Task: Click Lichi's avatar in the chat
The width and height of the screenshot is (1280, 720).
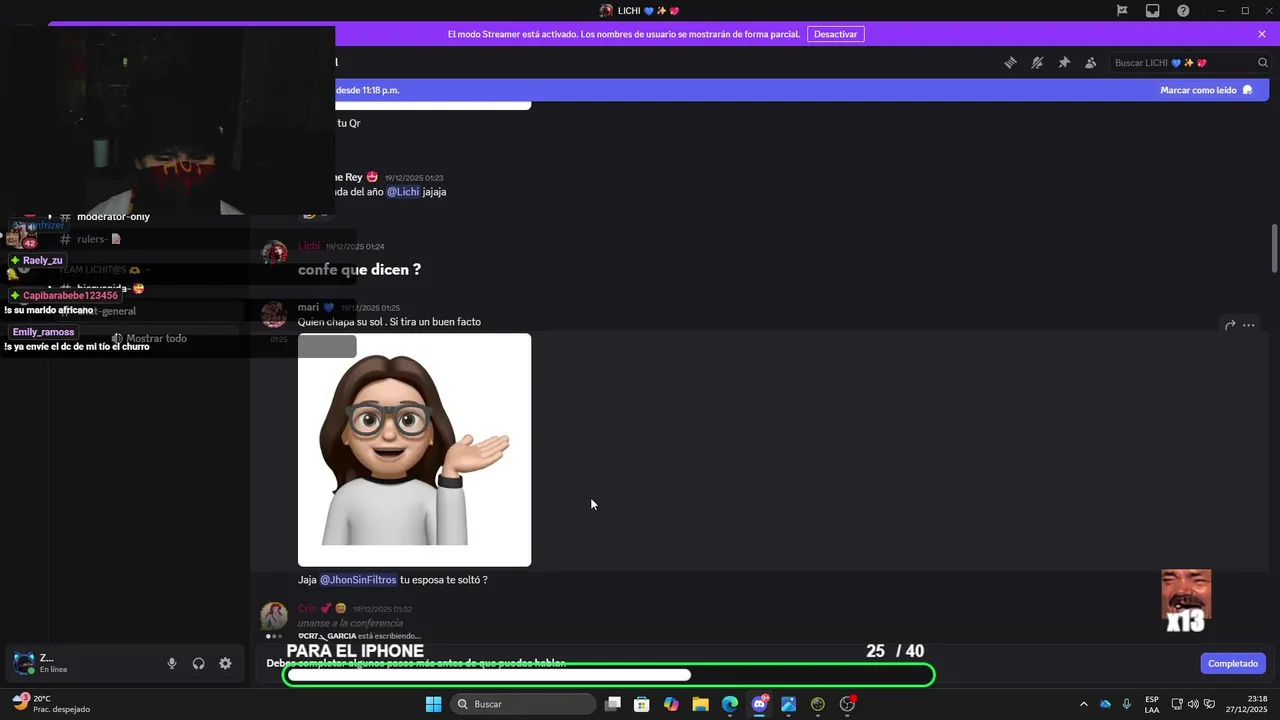Action: point(274,253)
